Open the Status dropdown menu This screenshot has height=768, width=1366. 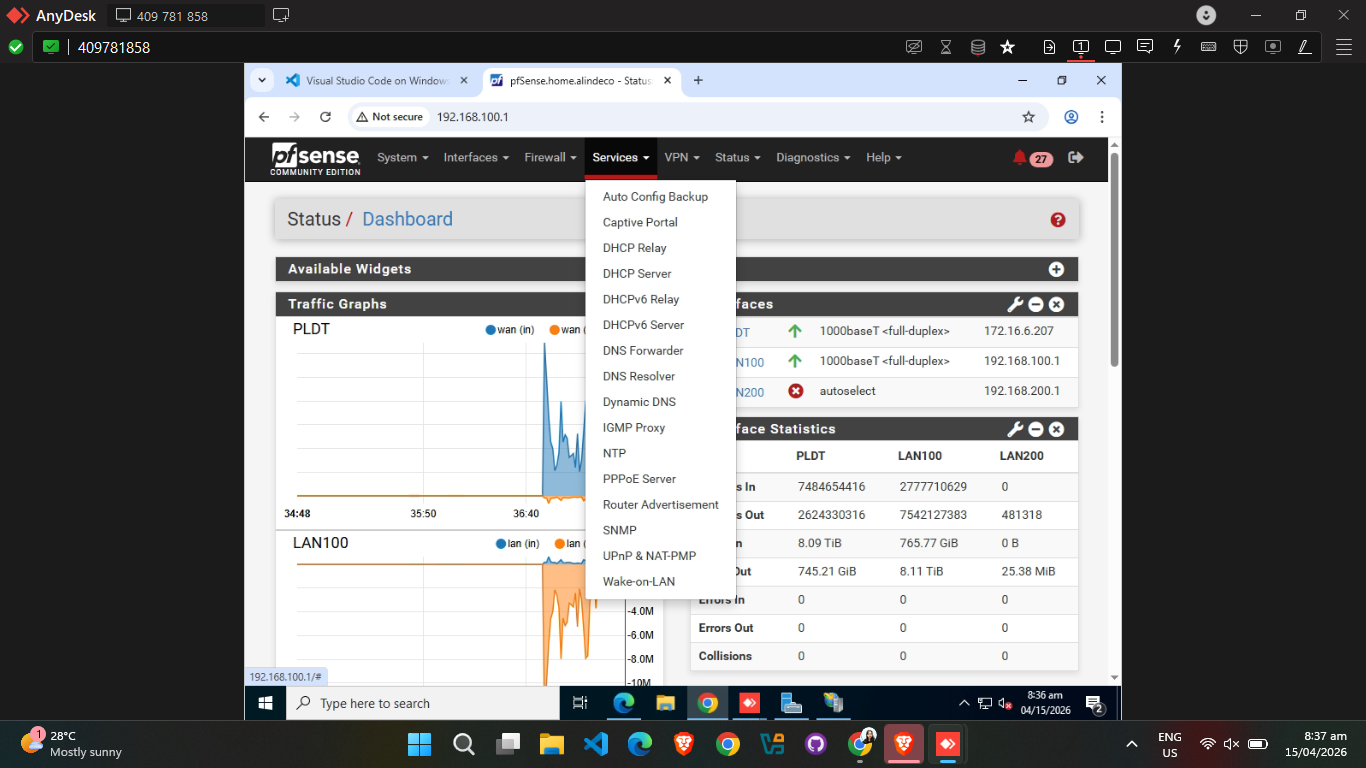738,158
